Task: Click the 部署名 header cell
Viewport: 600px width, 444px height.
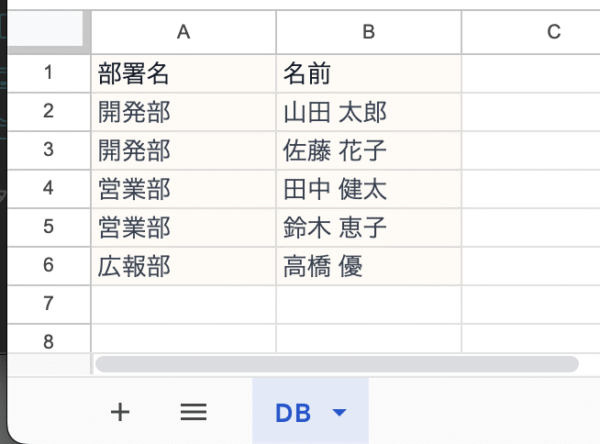Action: pyautogui.click(x=183, y=73)
